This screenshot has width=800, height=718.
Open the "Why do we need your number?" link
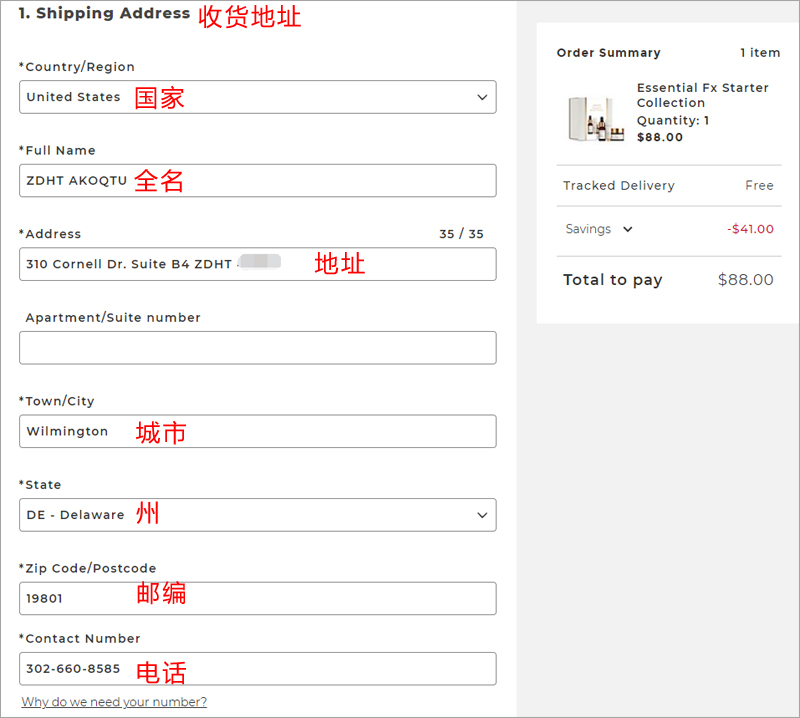(x=114, y=702)
